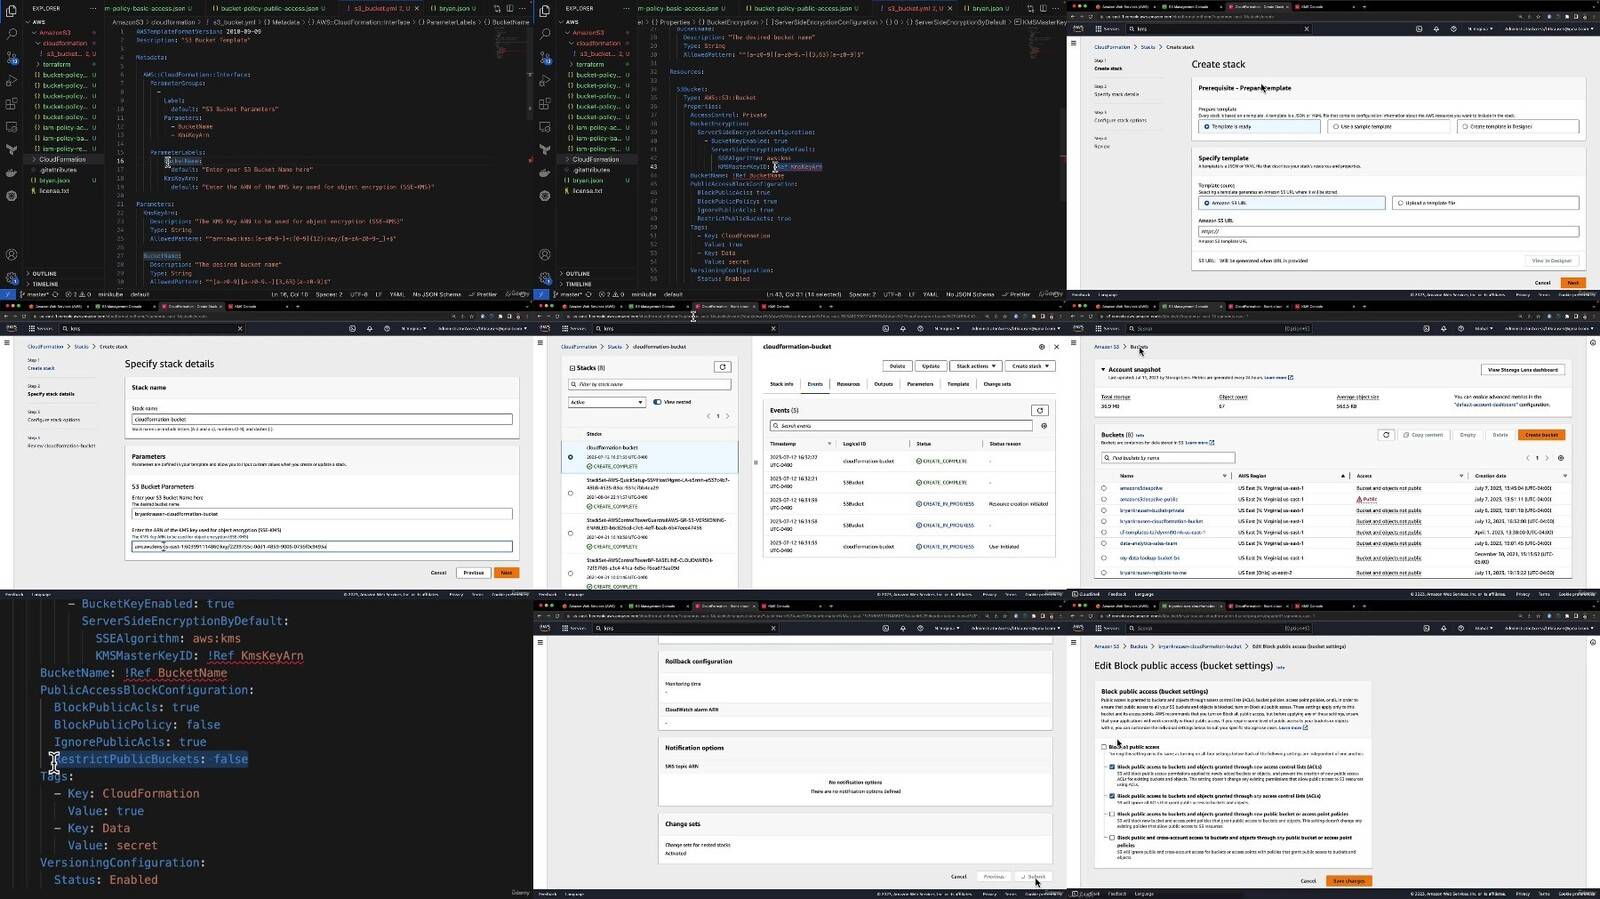This screenshot has height=899, width=1600.
Task: Collapse the Stacks side panel icon
Action: 572,368
